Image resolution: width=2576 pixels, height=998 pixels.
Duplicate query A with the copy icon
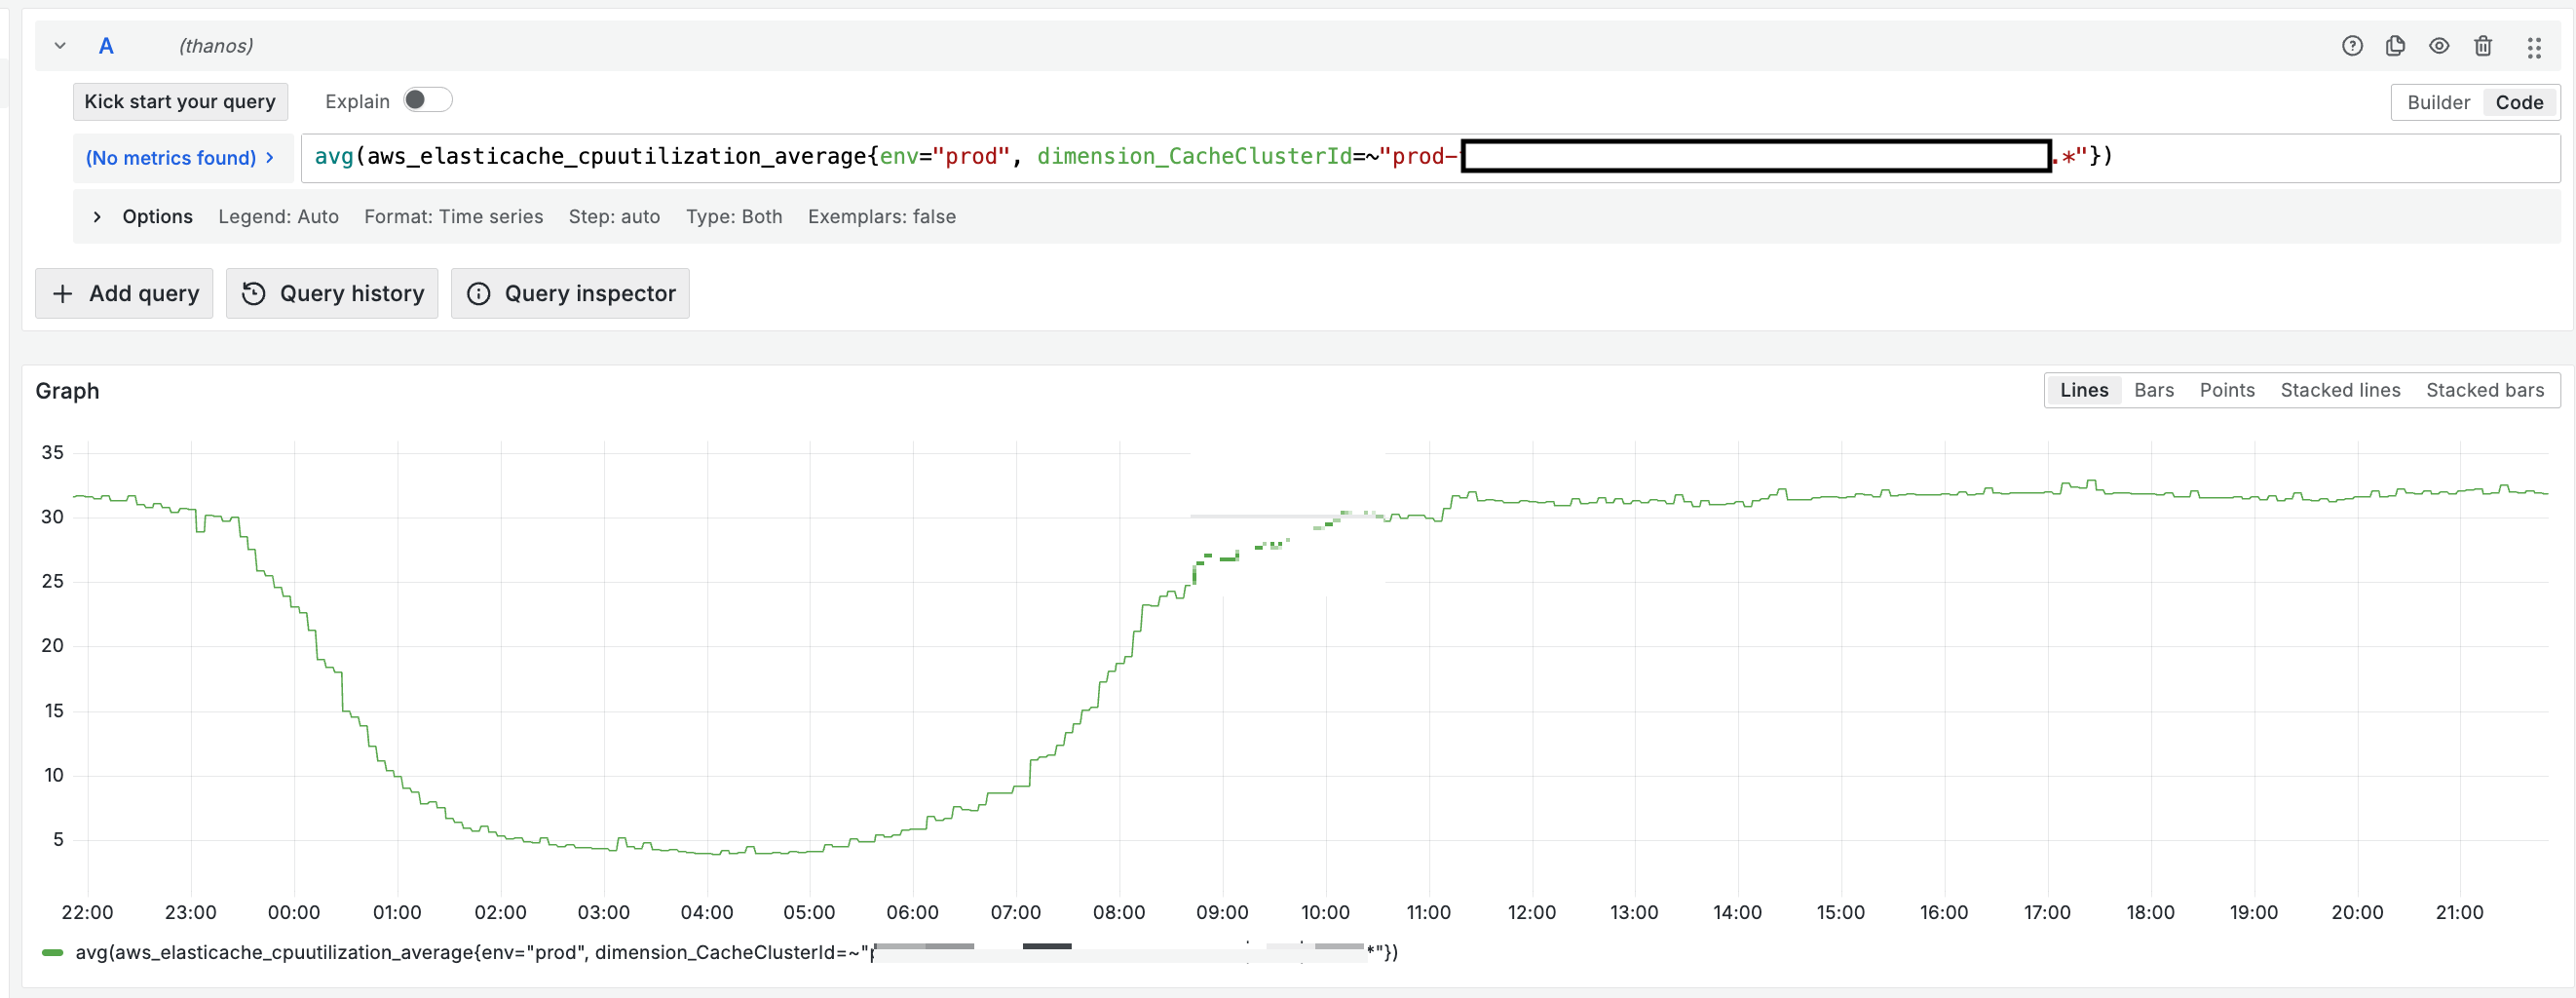(x=2395, y=46)
